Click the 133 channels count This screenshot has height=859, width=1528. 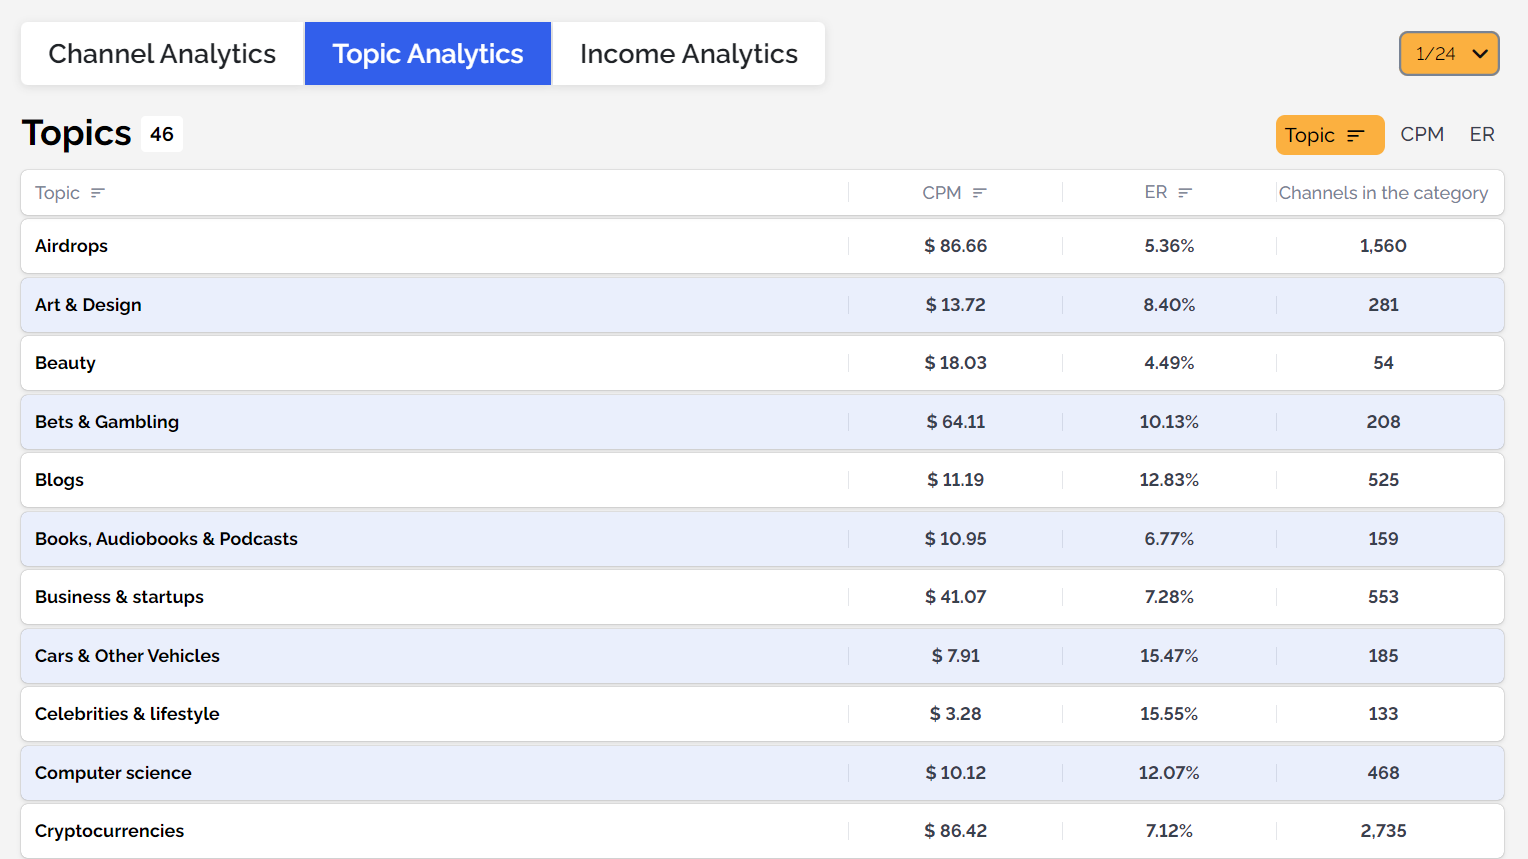1383,714
